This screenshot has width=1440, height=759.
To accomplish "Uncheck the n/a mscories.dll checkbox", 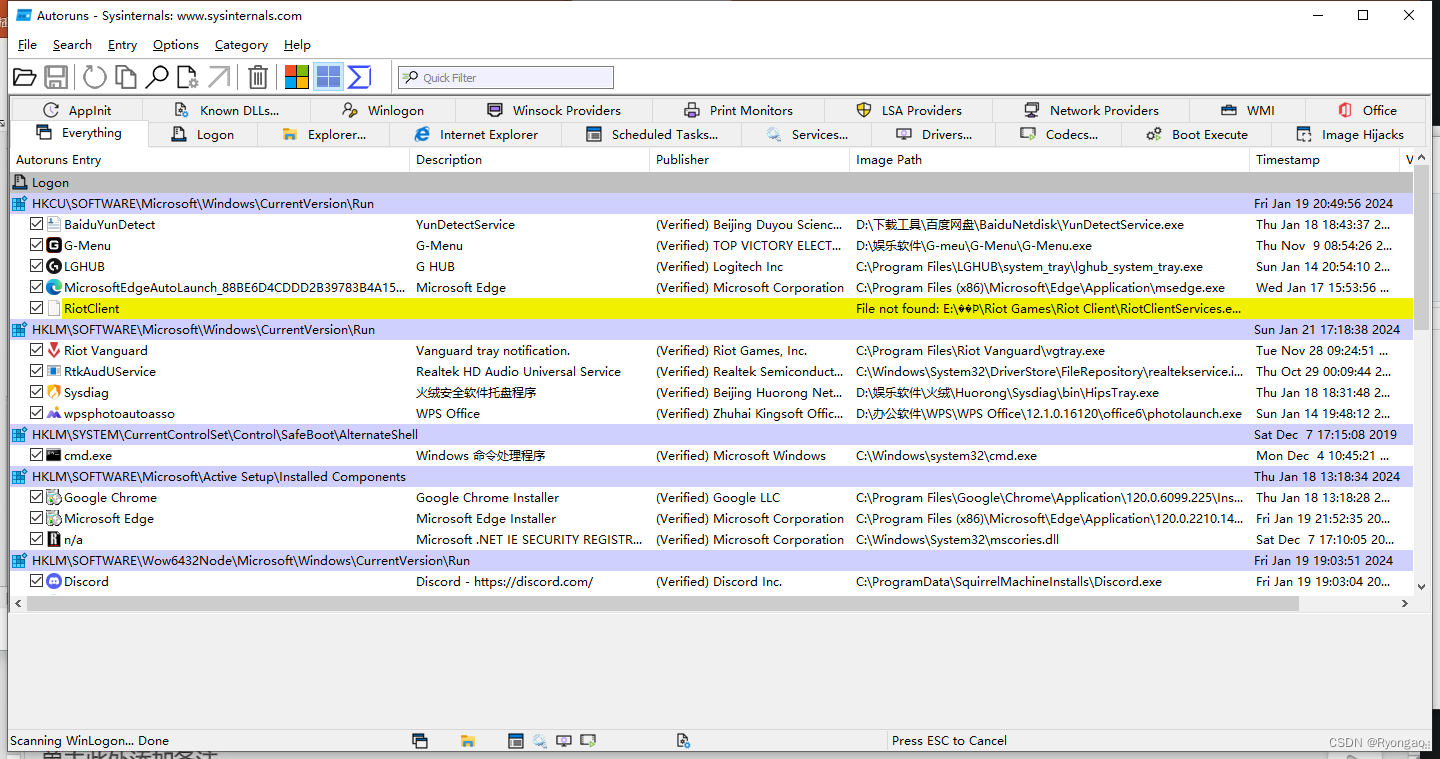I will coord(37,540).
